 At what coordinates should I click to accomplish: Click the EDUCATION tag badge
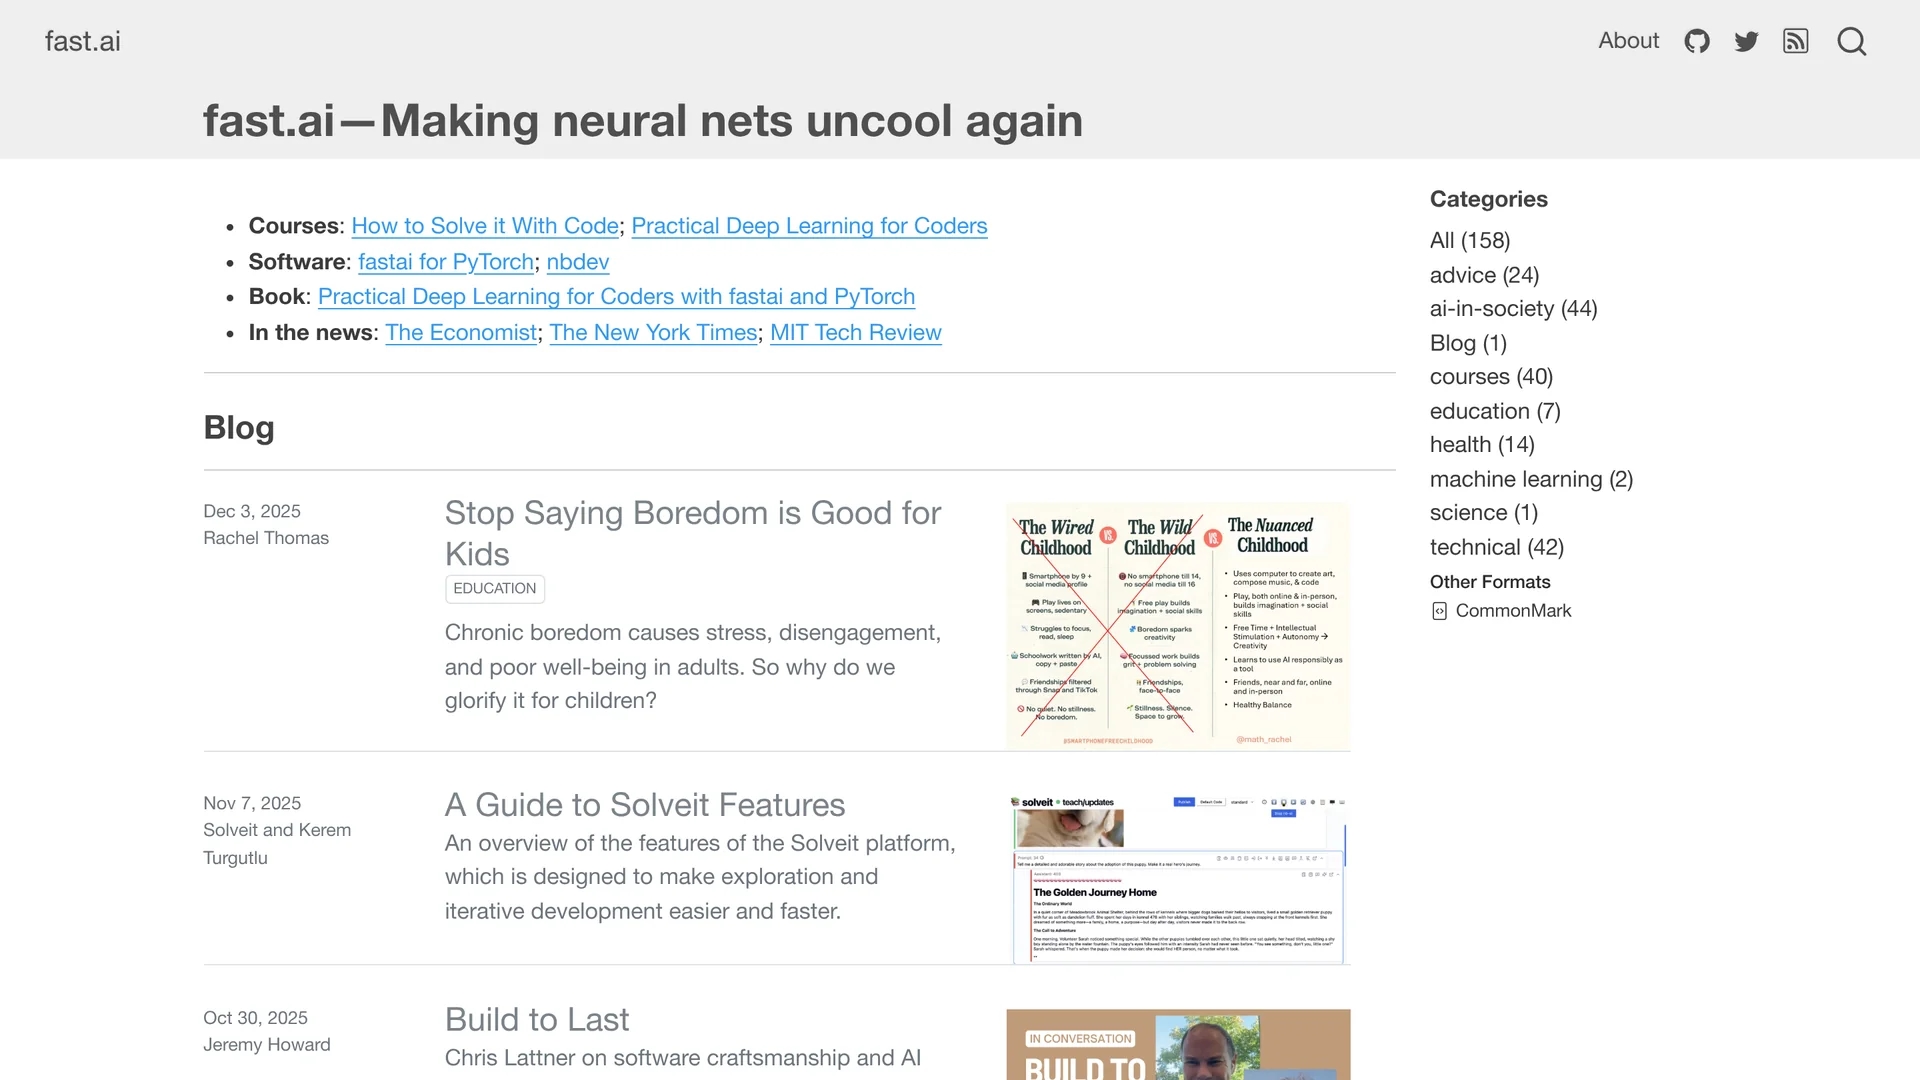point(495,589)
